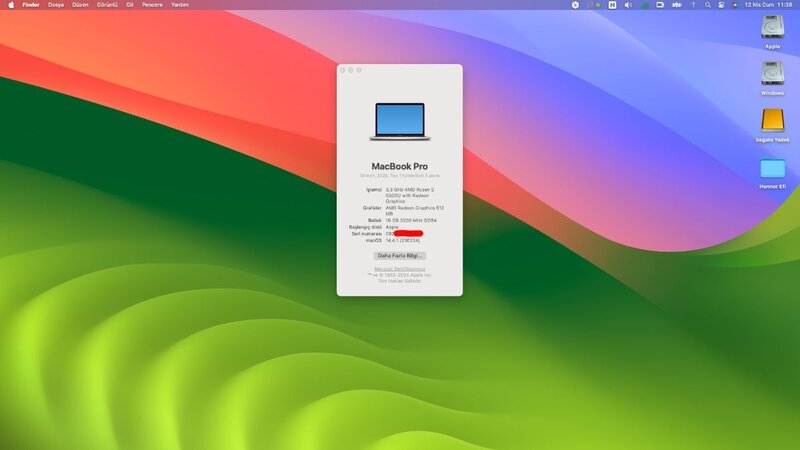
Task: Open the Git menu
Action: tap(130, 5)
